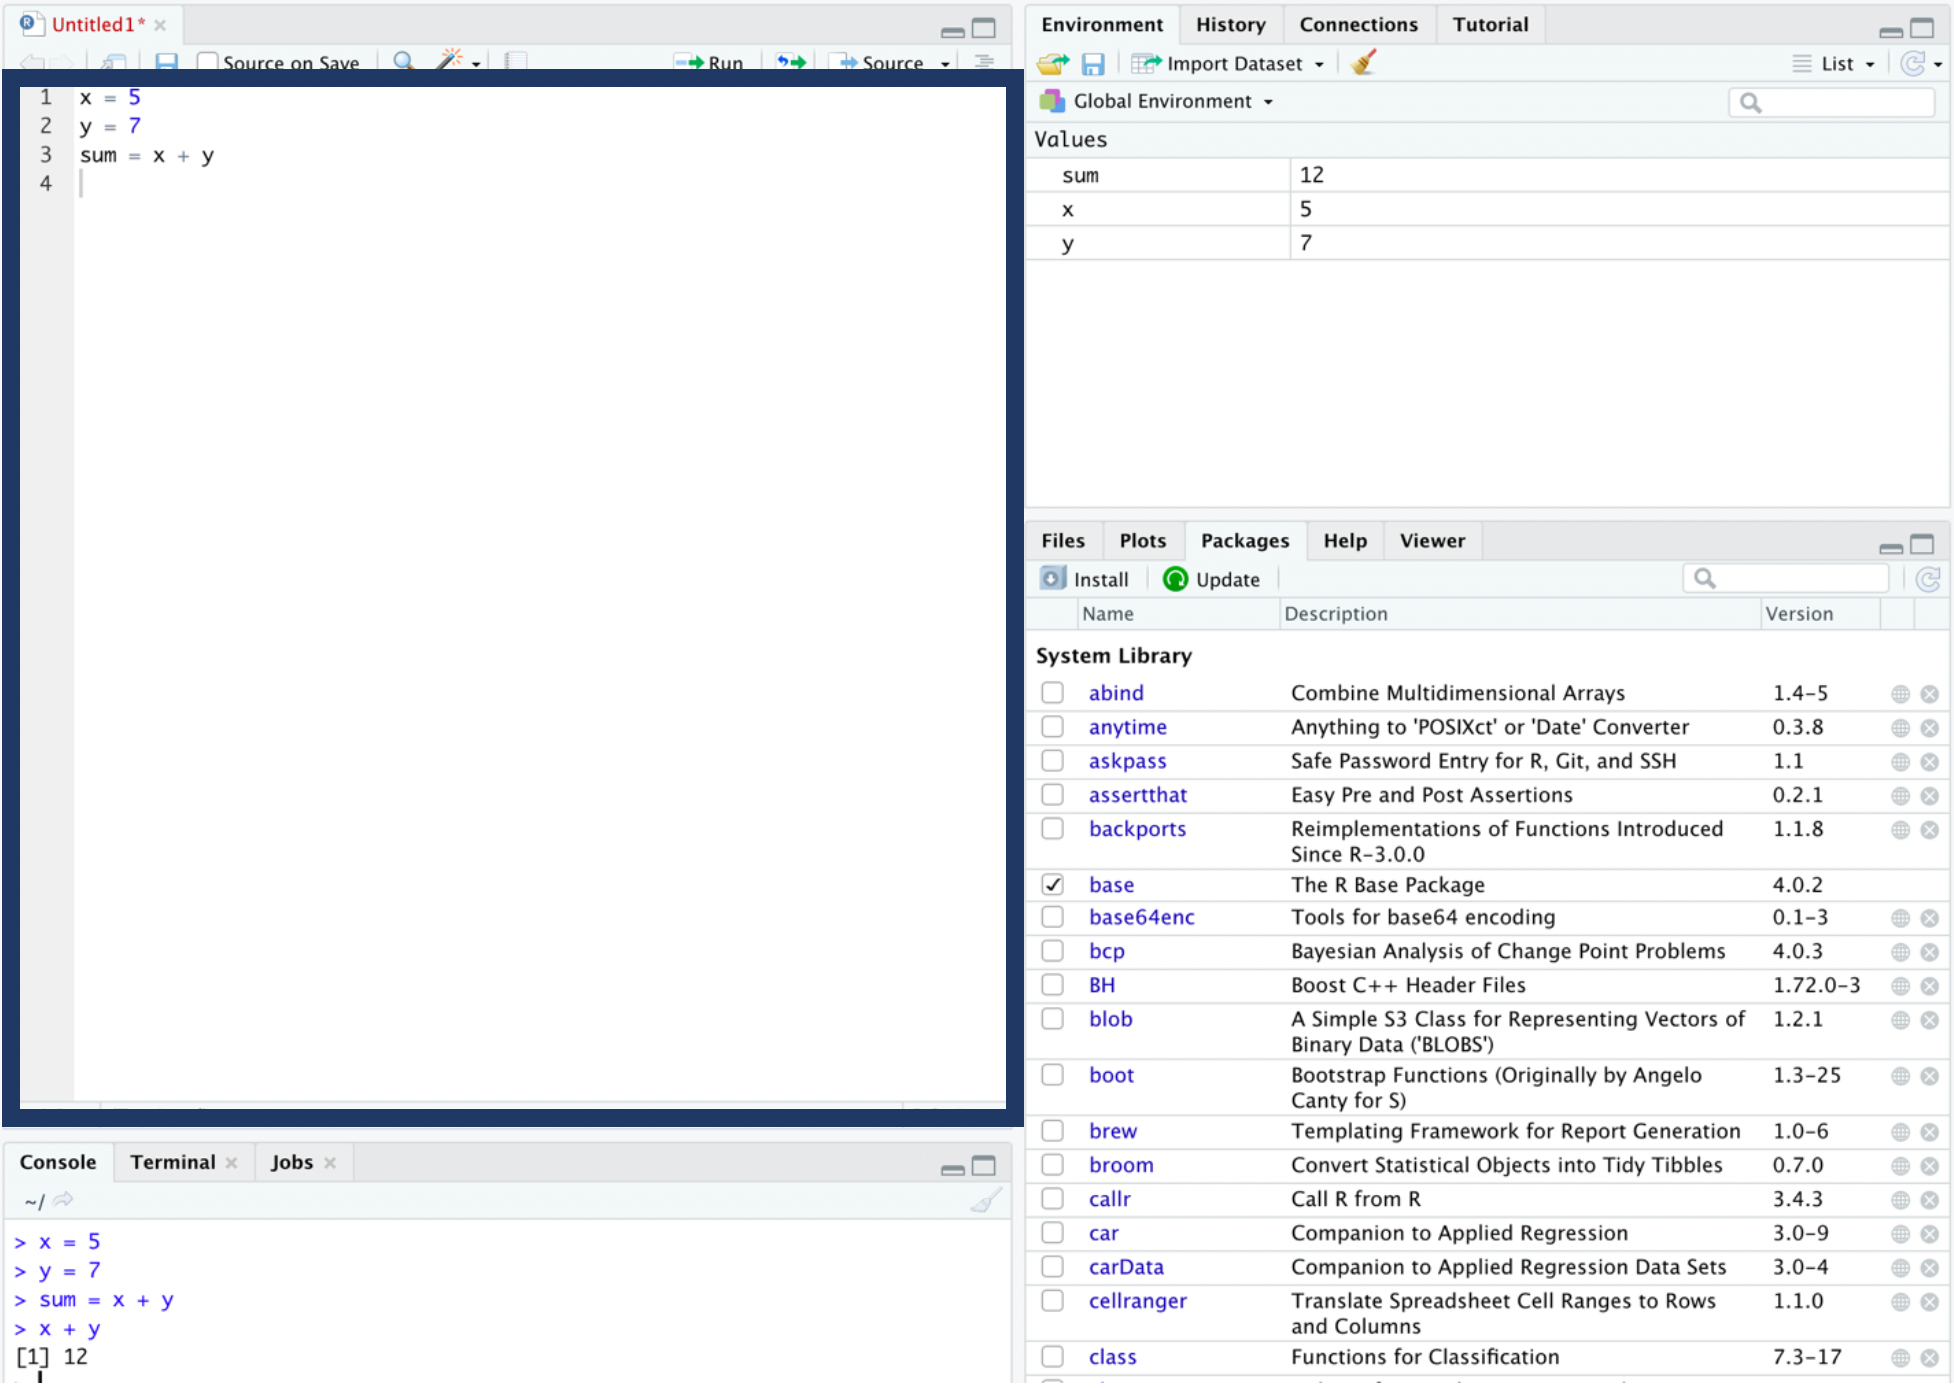
Task: Click the Install button in Packages pane
Action: tap(1086, 578)
